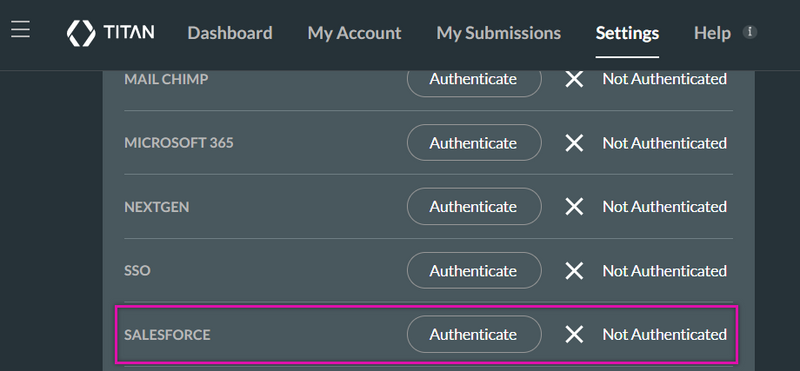This screenshot has height=371, width=800.
Task: Click Not Authenticated status for Salesforce
Action: tap(665, 334)
